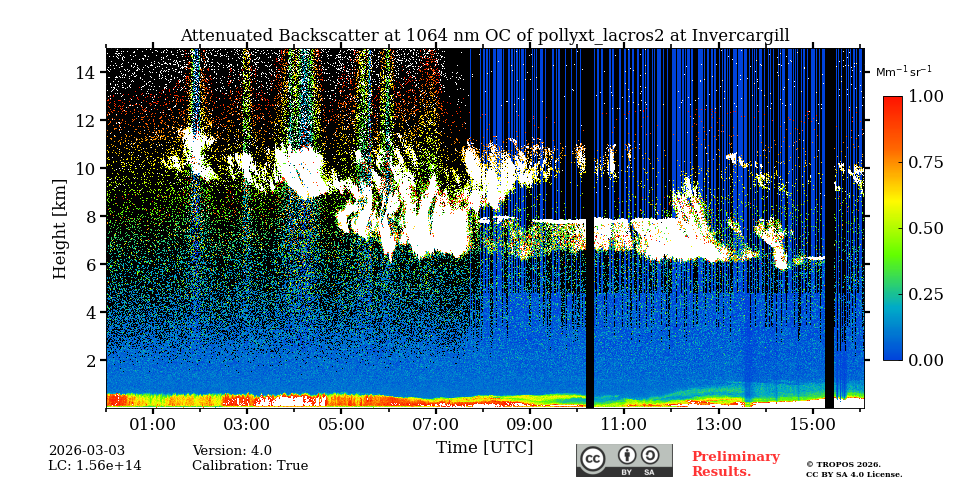Click the SA share-alike circular arrow icon
The width and height of the screenshot is (960, 480).
click(650, 456)
